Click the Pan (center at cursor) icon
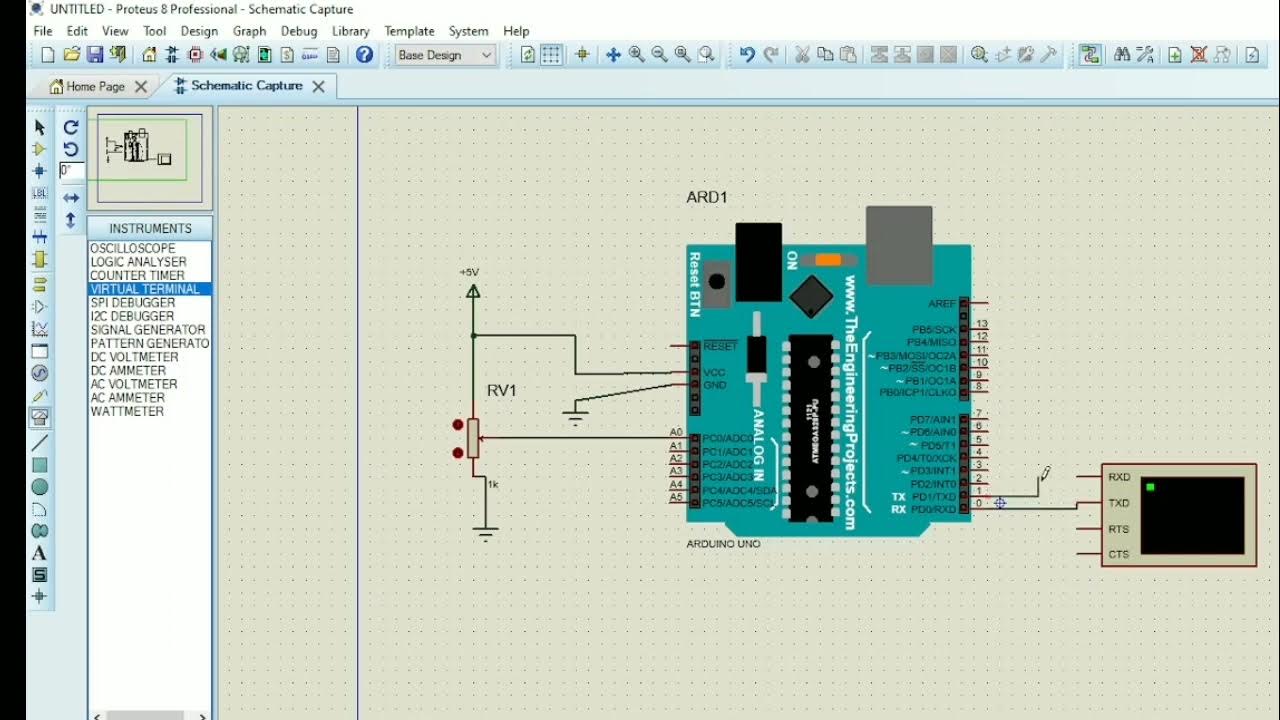This screenshot has height=720, width=1280. point(613,55)
